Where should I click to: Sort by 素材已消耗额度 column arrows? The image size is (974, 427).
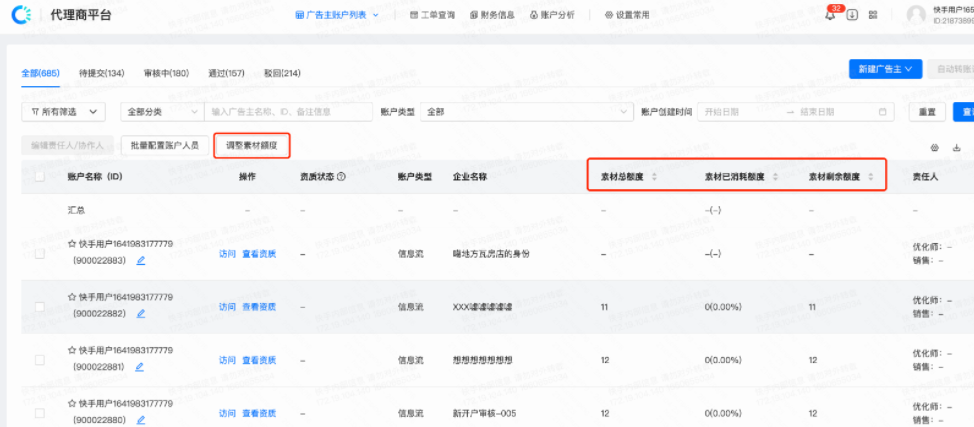[775, 177]
